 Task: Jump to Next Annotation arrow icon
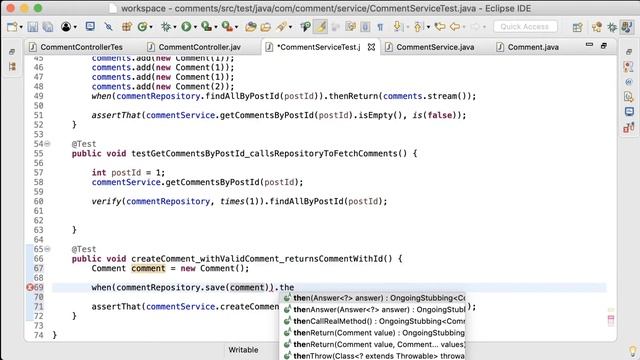(397, 27)
